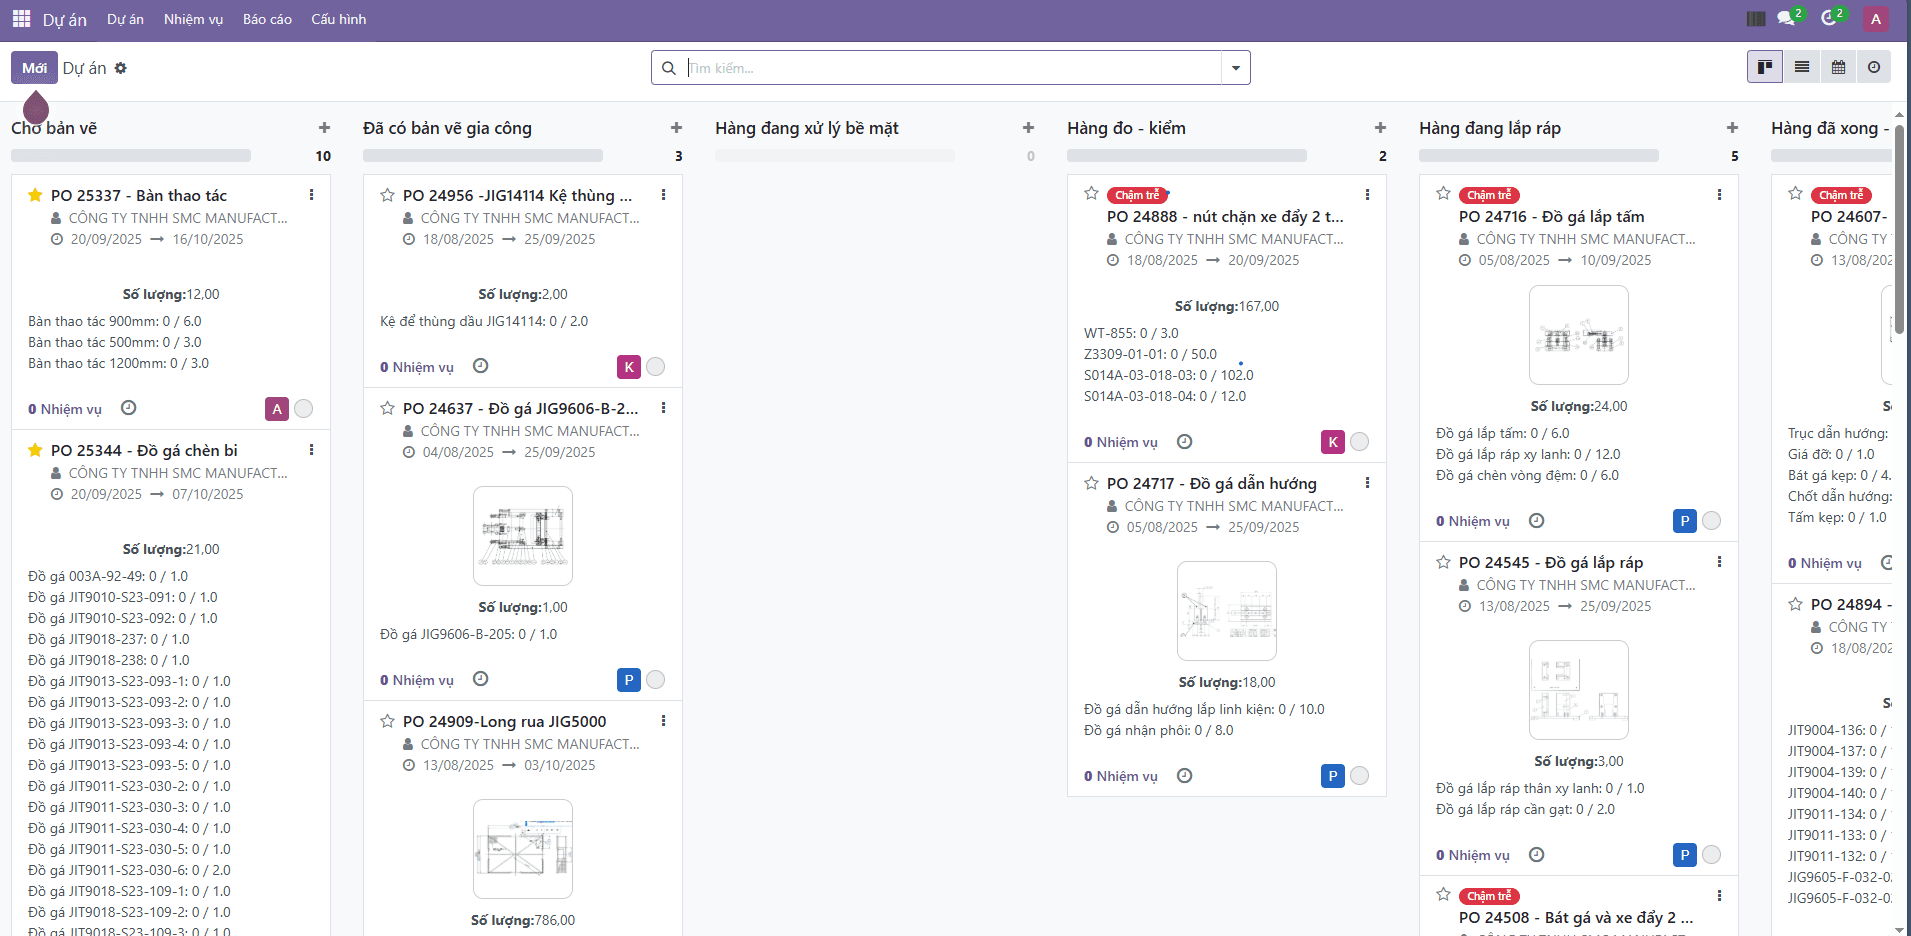Screen dimensions: 1911x936
Task: Click the Mới button
Action: 34,68
